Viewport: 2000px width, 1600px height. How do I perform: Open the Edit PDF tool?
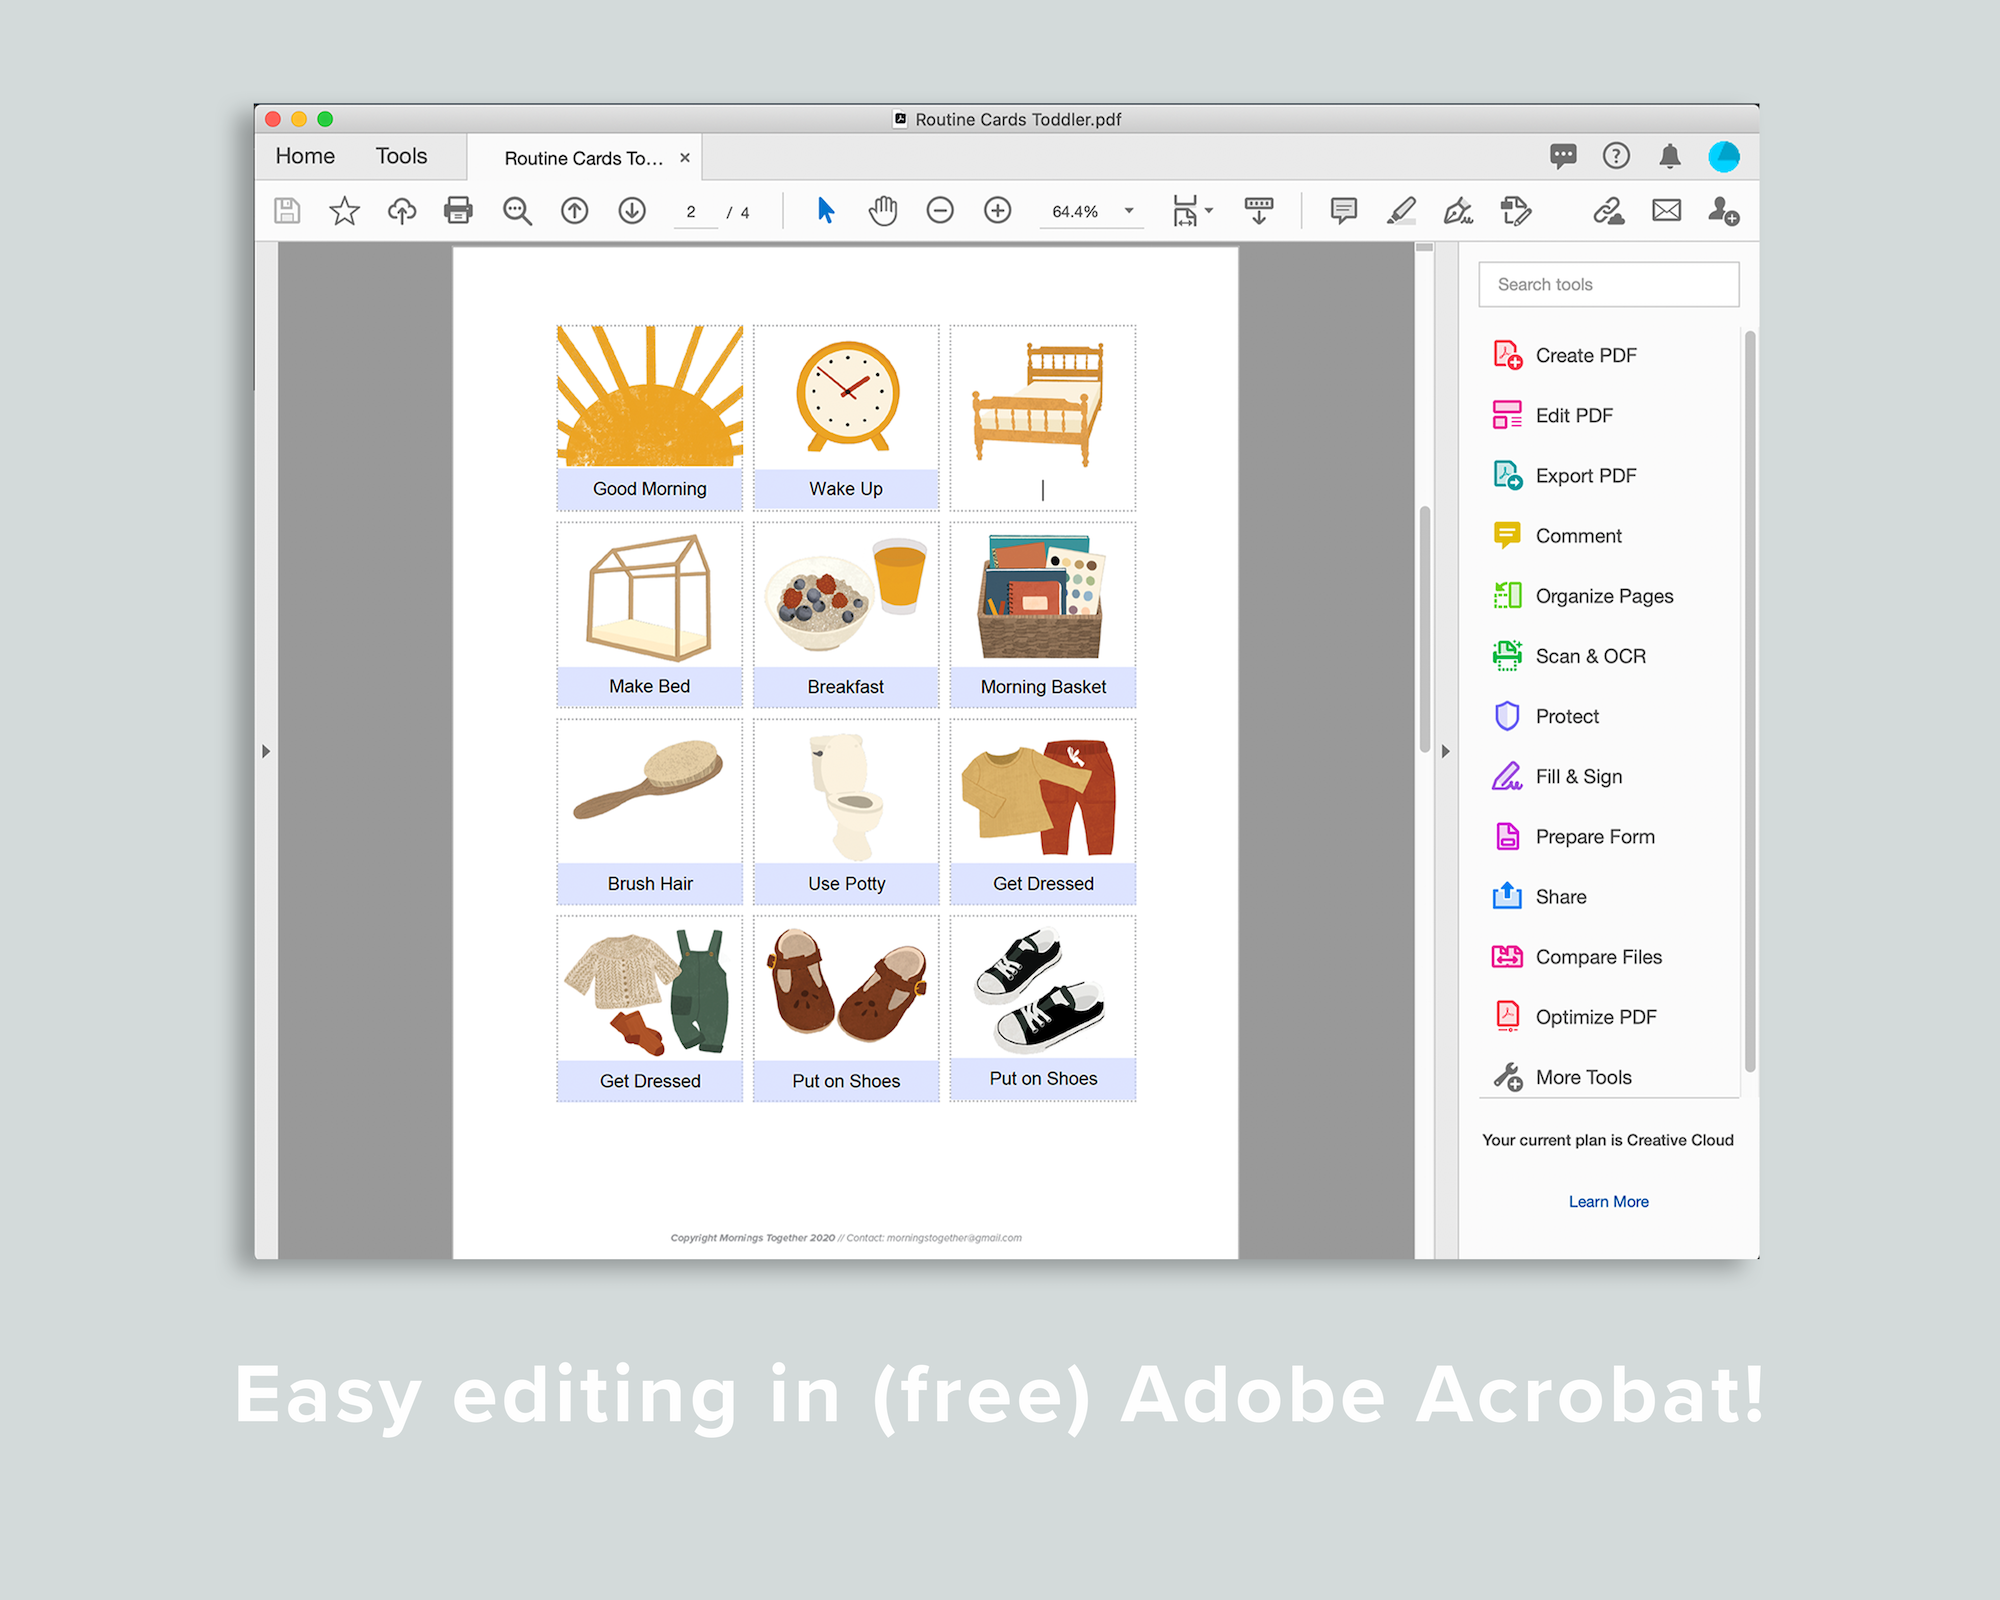pyautogui.click(x=1573, y=415)
